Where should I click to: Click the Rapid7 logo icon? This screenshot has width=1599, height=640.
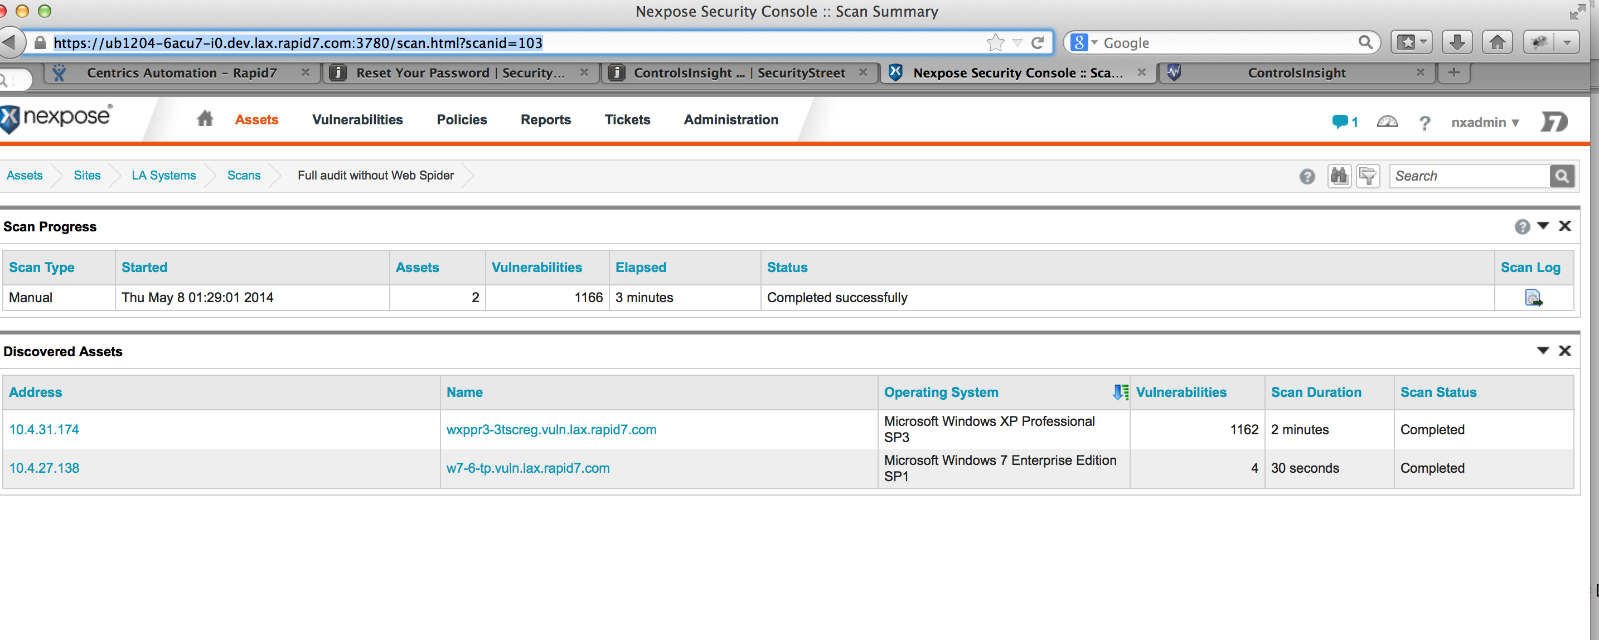[x=1554, y=122]
